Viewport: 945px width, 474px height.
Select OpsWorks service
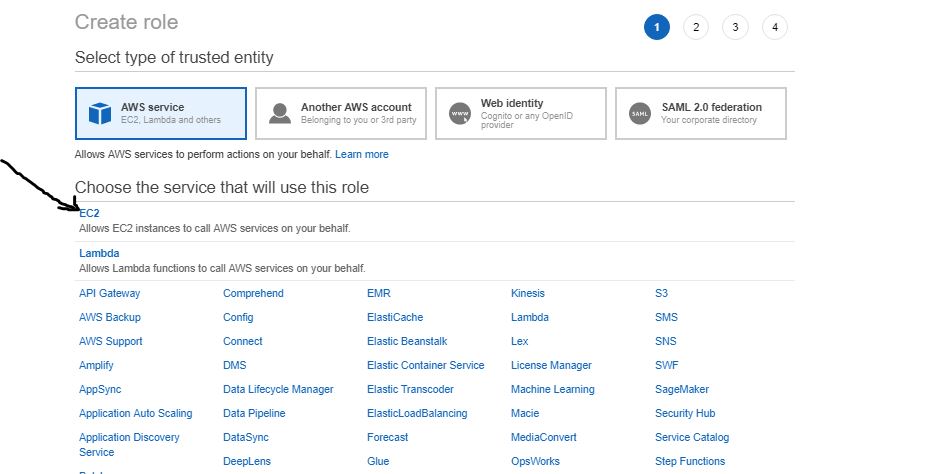[535, 461]
